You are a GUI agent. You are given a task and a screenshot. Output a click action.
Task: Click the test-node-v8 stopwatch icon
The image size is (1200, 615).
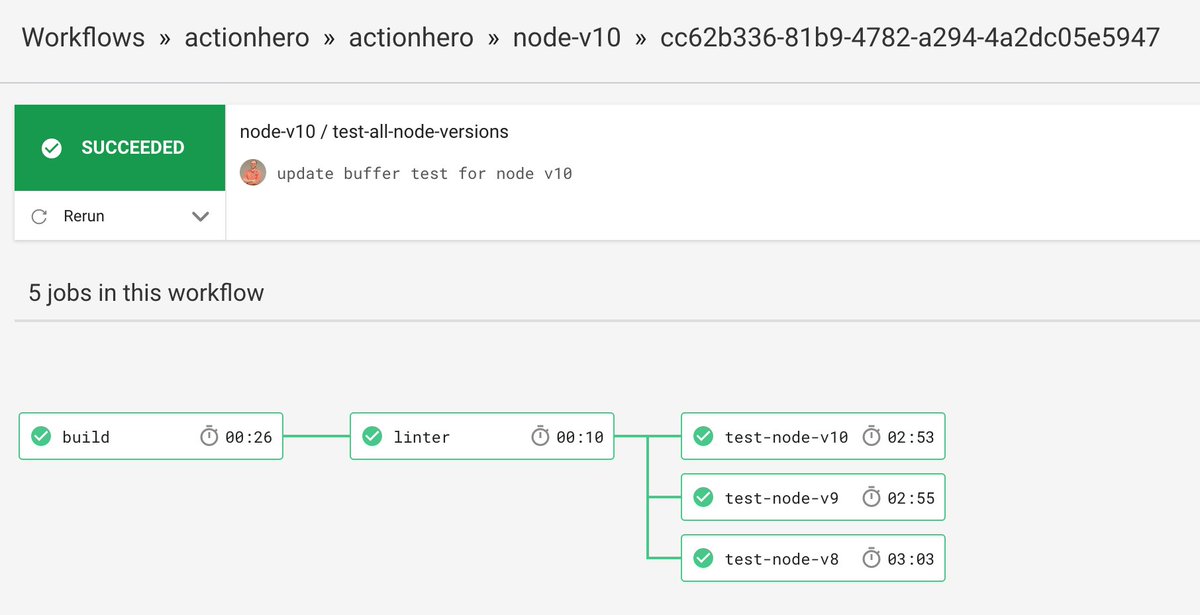point(871,558)
